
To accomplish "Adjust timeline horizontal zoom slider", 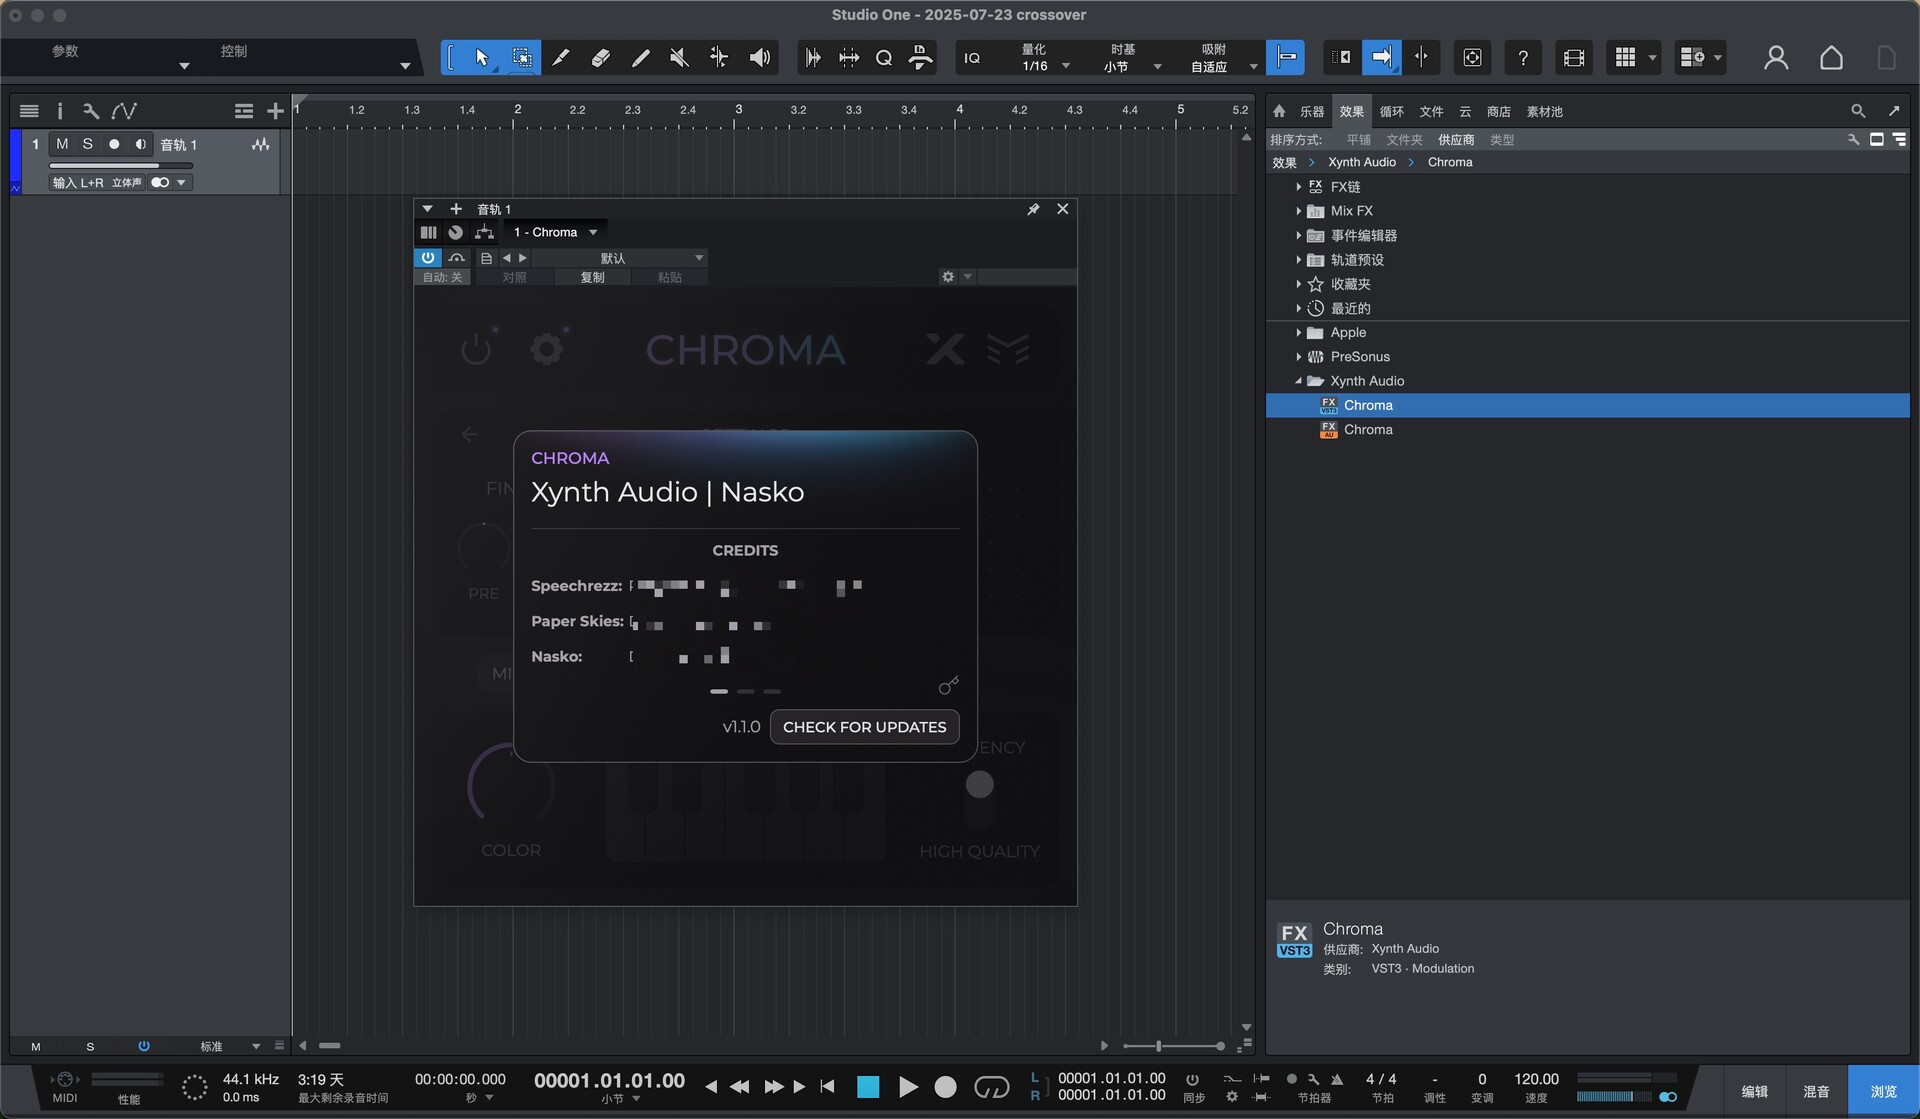I will pyautogui.click(x=1173, y=1046).
